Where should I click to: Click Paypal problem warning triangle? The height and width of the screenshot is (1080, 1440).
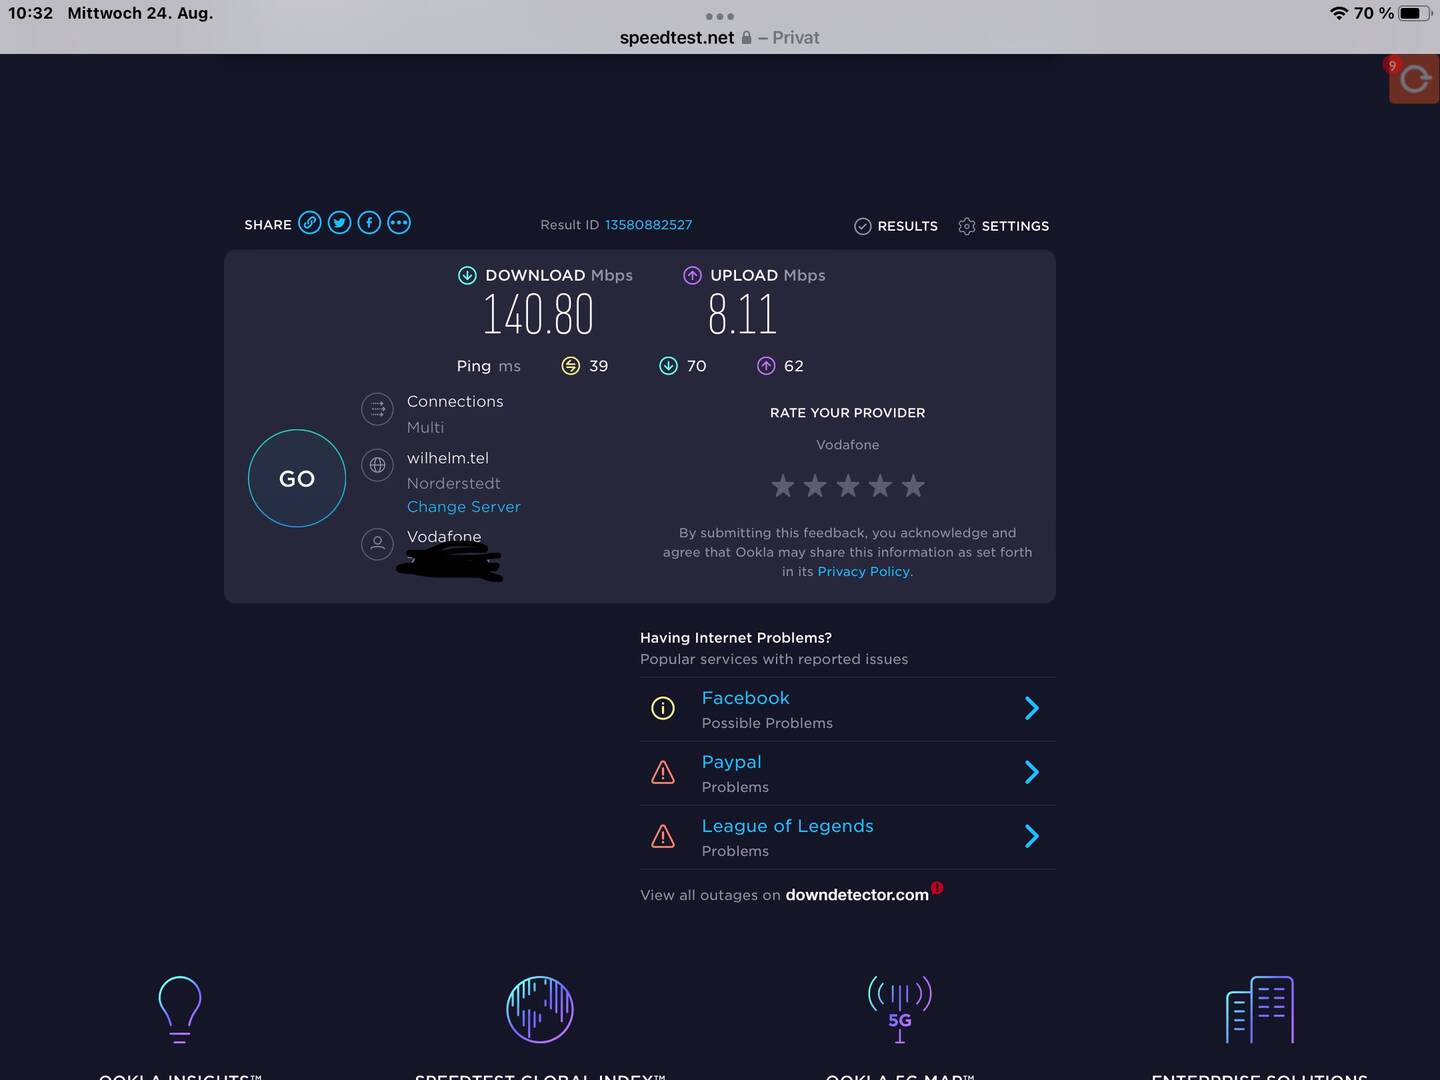[663, 772]
